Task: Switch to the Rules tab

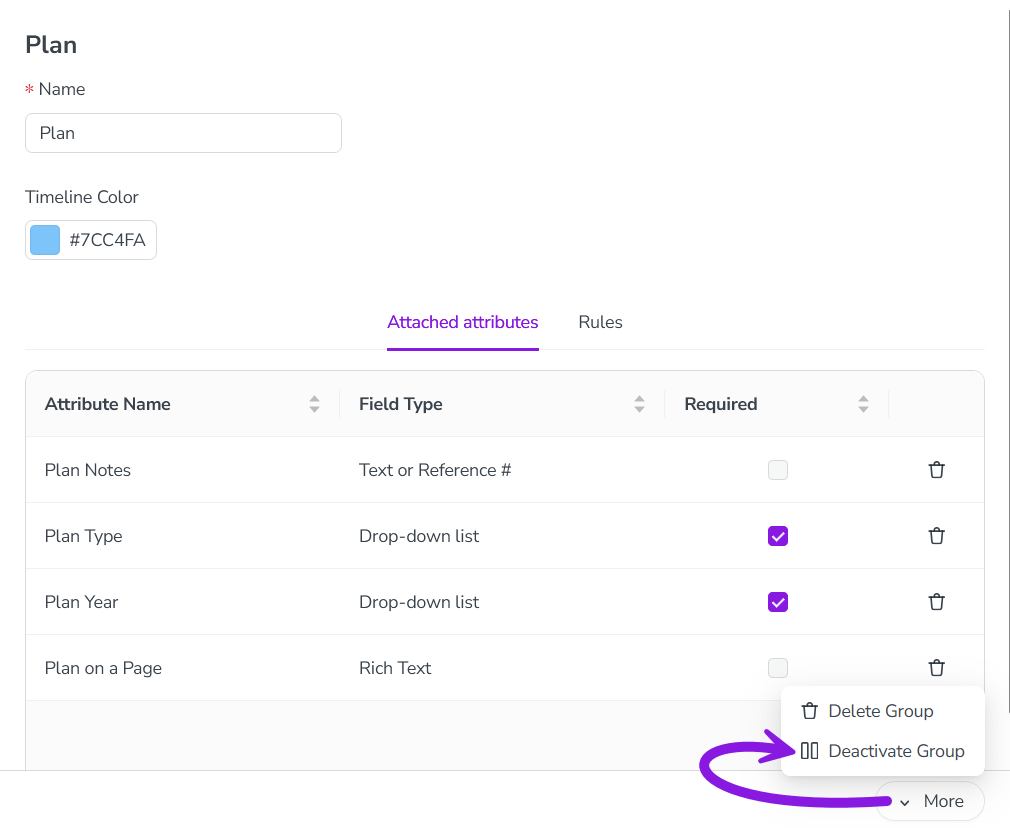Action: point(600,322)
